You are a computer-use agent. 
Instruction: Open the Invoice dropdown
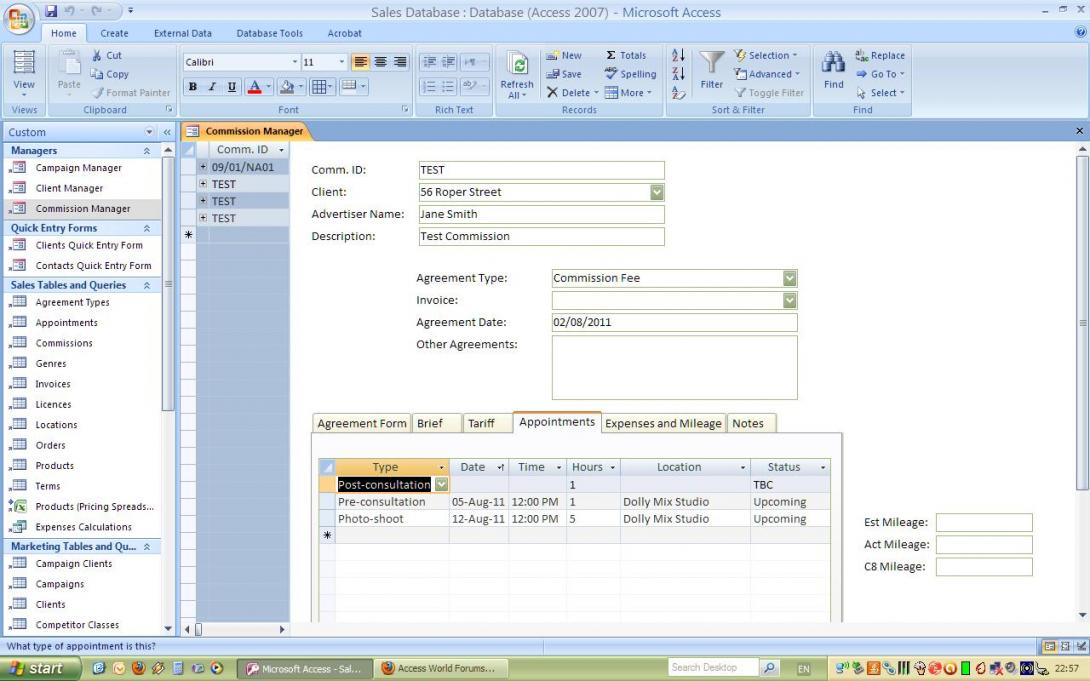tap(790, 300)
